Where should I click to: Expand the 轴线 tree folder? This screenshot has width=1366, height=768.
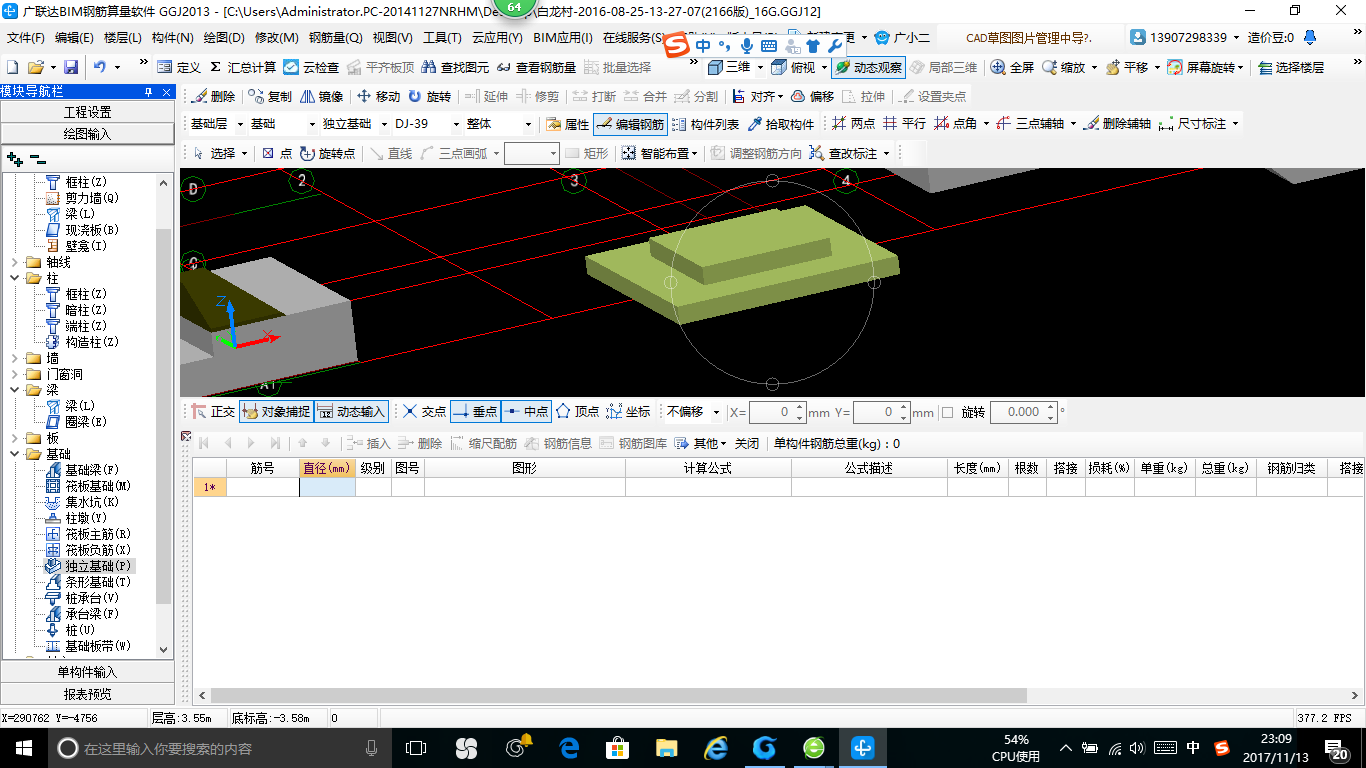tap(14, 262)
